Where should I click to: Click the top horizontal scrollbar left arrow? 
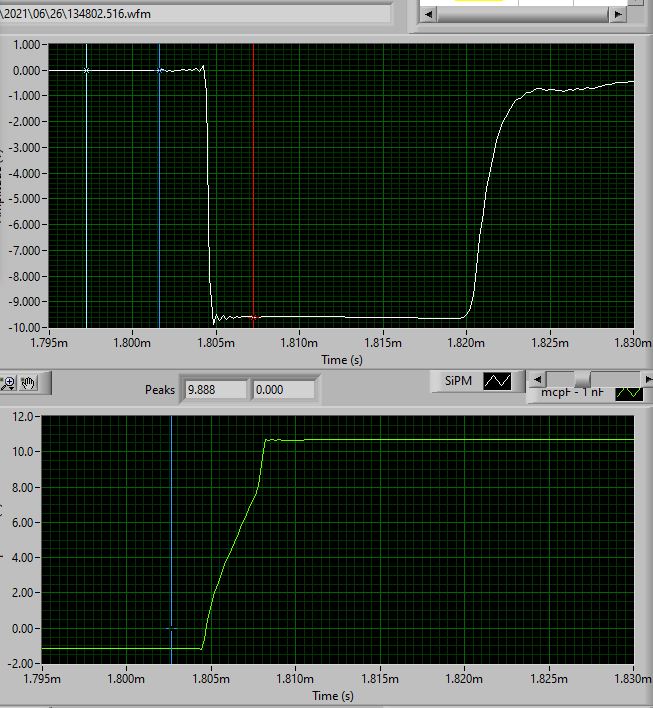(429, 14)
